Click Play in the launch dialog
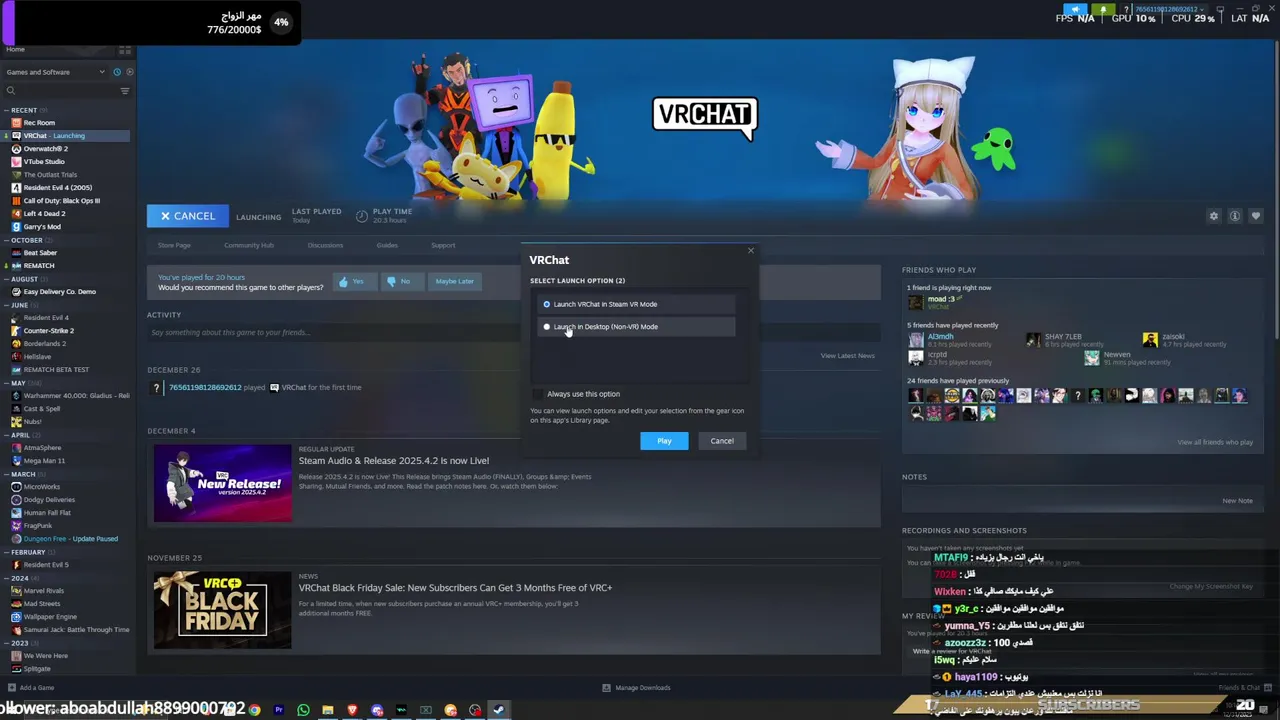 664,441
